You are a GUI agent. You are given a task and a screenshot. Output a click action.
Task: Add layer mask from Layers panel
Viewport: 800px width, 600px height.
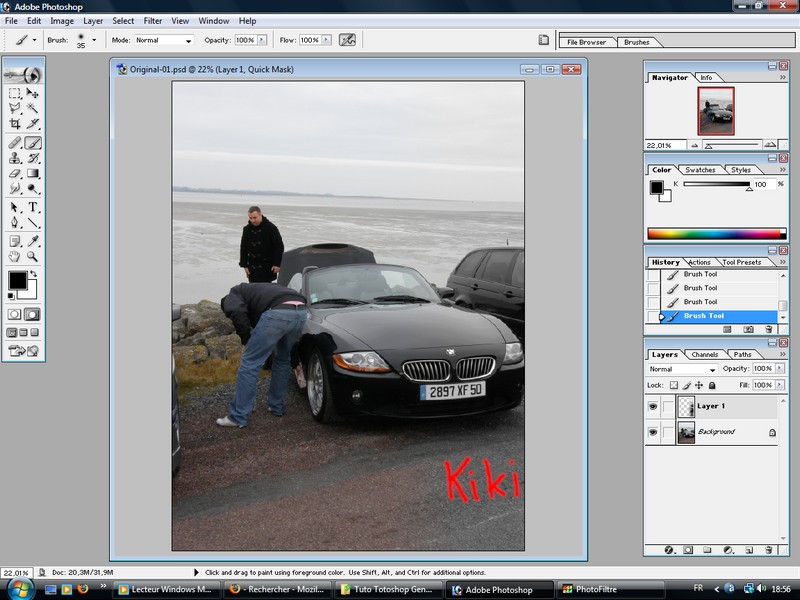pyautogui.click(x=688, y=550)
